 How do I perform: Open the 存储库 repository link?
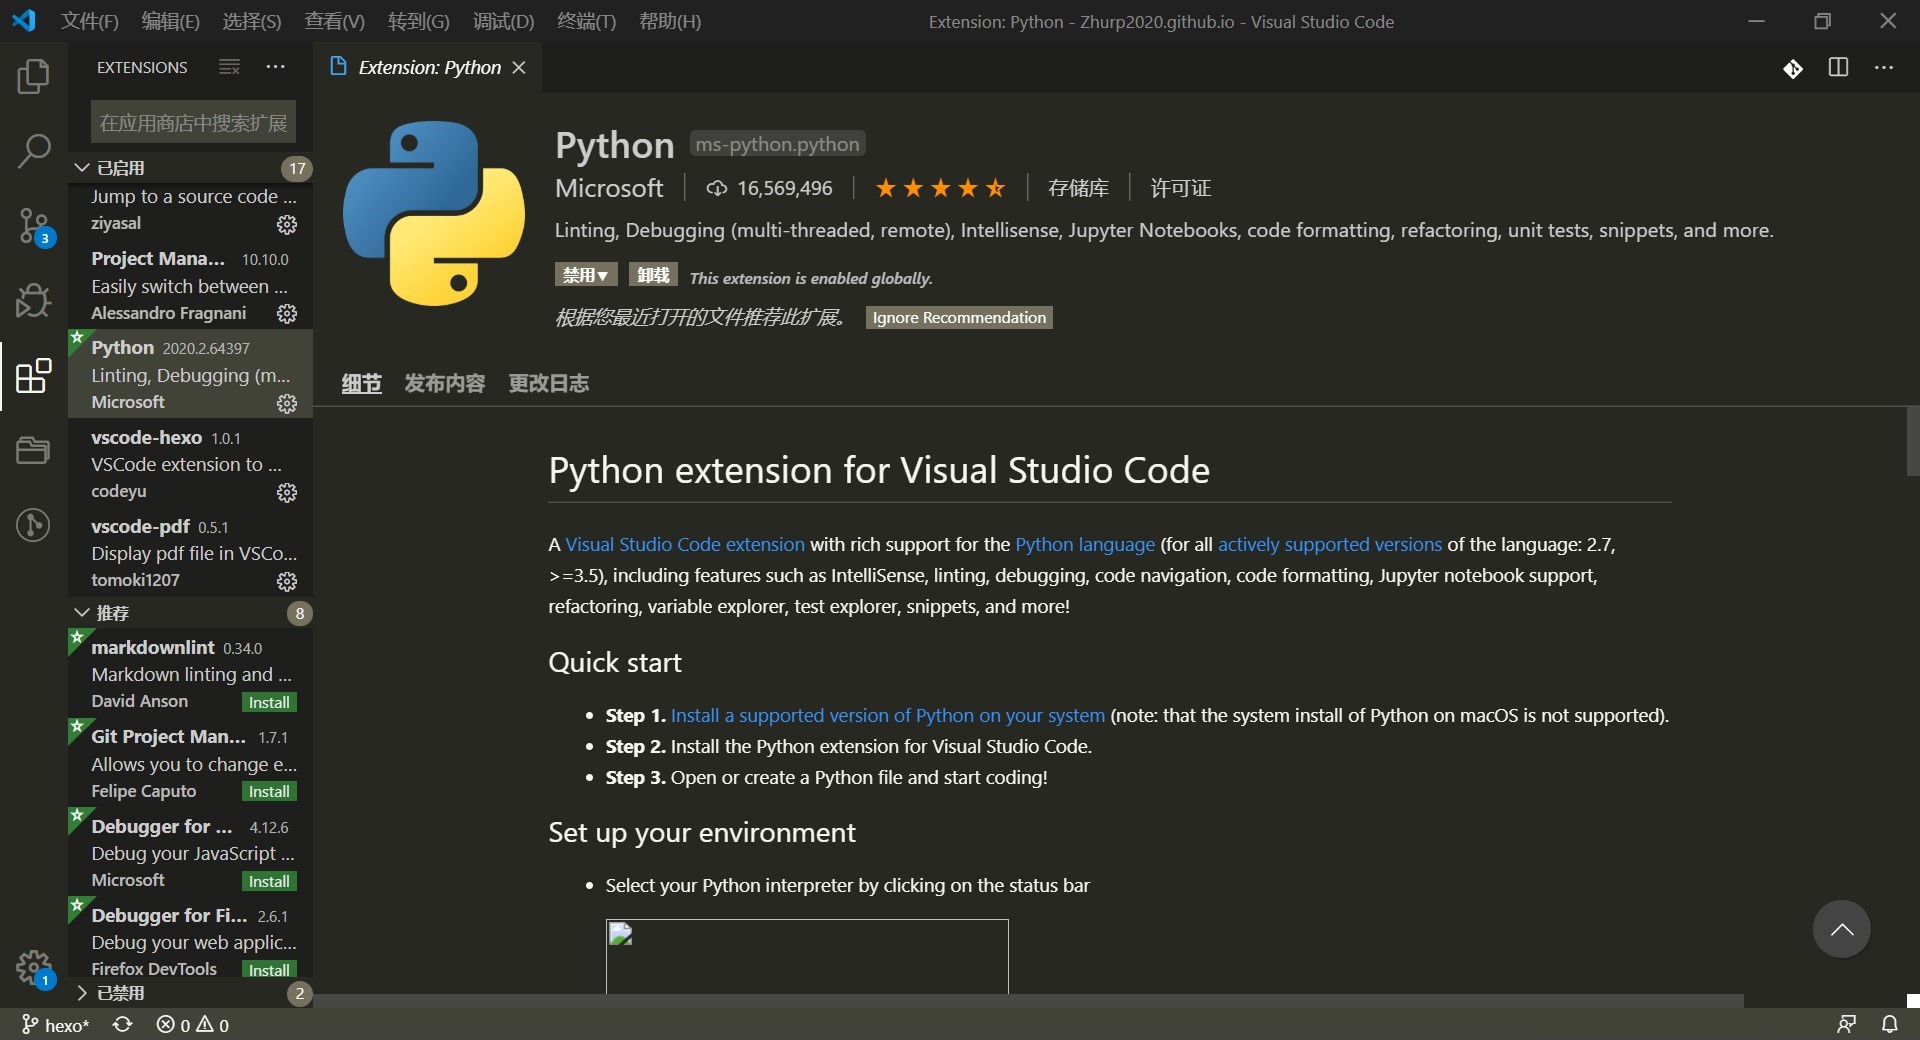coord(1078,188)
